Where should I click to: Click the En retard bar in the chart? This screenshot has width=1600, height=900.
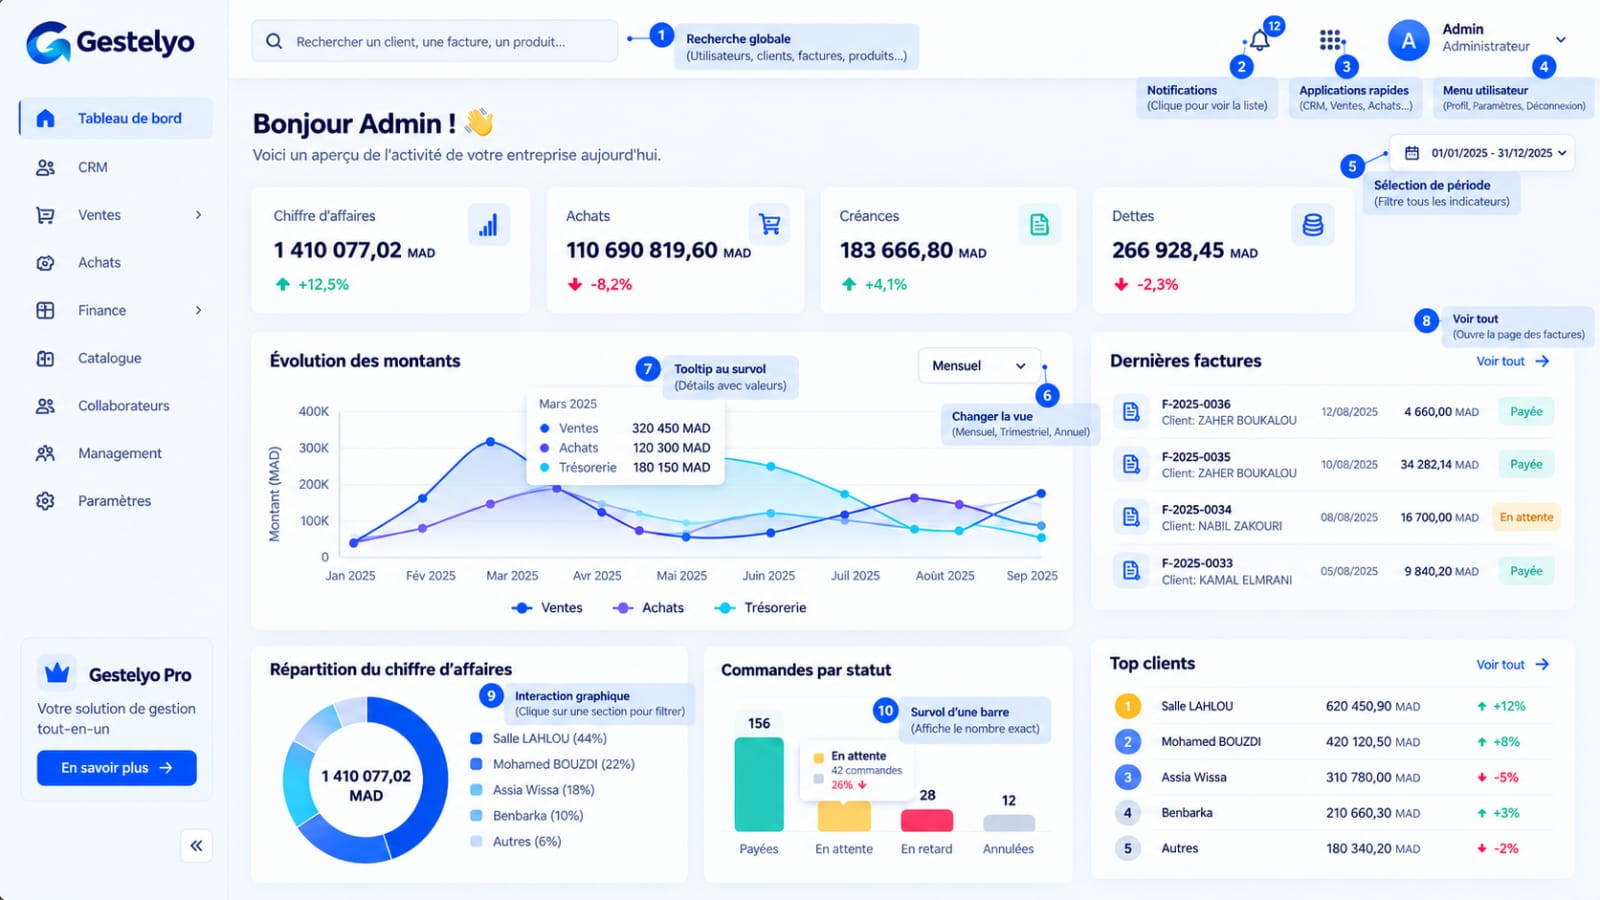click(x=927, y=821)
